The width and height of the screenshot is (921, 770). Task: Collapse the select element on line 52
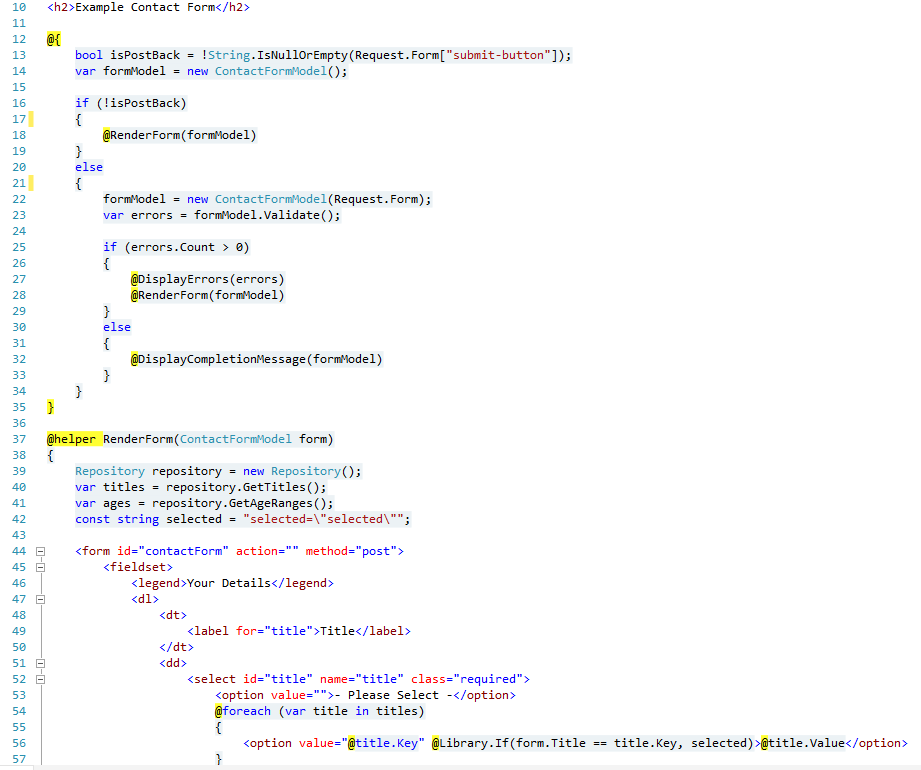(41, 680)
